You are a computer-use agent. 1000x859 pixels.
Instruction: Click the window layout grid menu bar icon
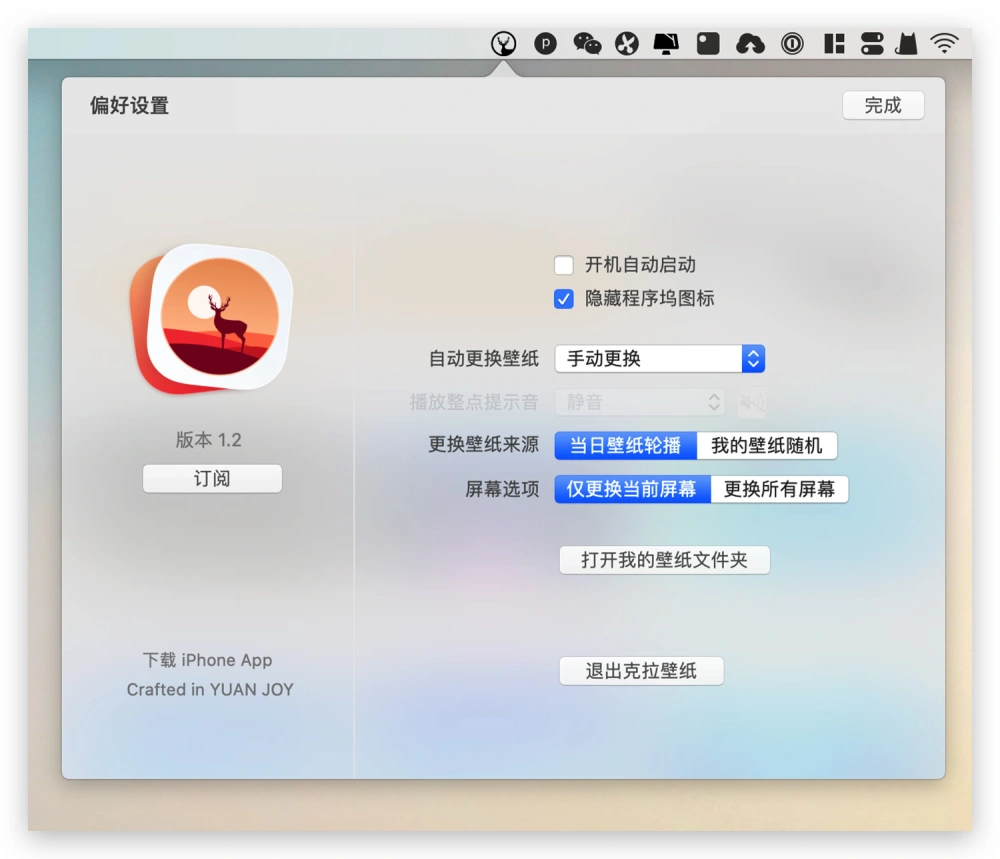click(834, 43)
